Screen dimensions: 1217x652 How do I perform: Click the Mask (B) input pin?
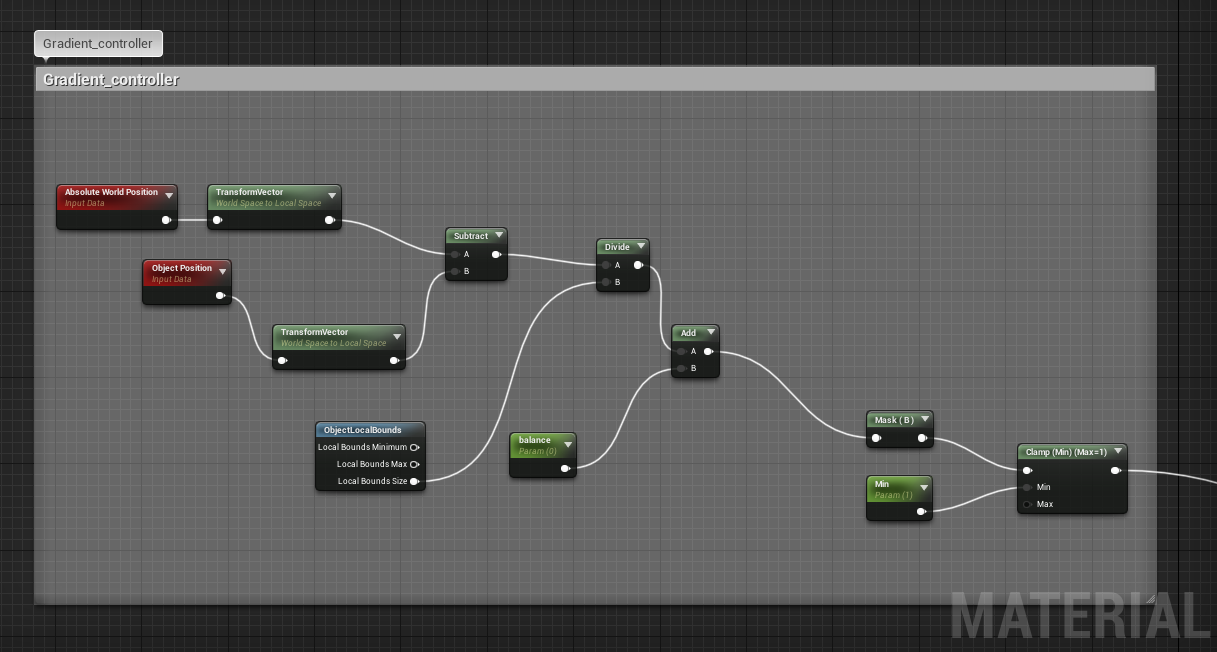pyautogui.click(x=877, y=438)
